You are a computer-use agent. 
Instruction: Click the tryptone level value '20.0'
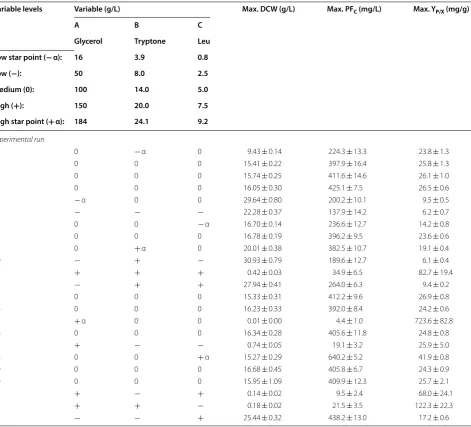pos(141,106)
